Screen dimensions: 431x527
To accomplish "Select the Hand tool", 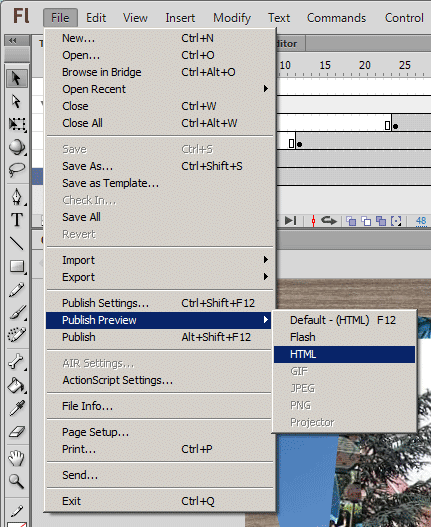I will (16, 458).
